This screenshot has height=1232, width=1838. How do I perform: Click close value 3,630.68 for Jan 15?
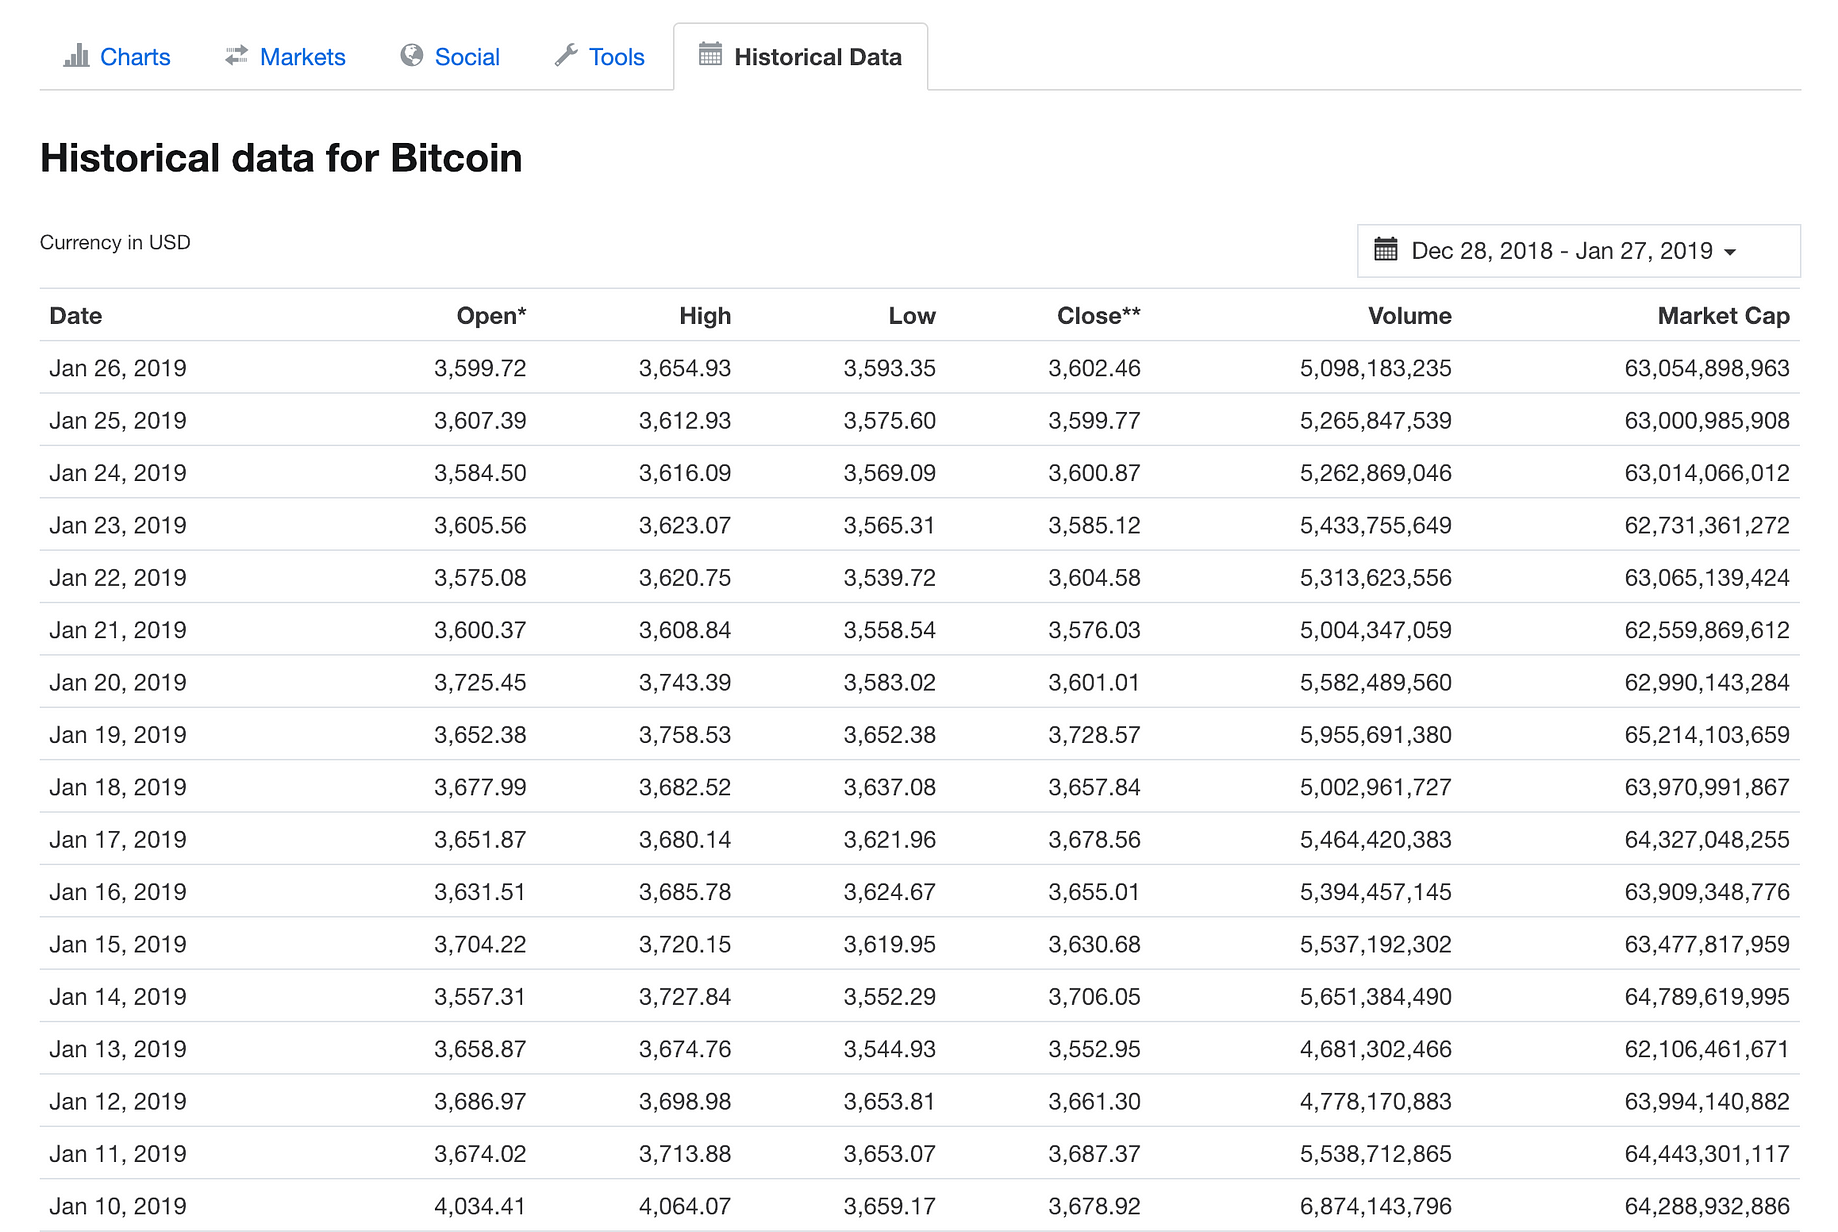[1095, 945]
